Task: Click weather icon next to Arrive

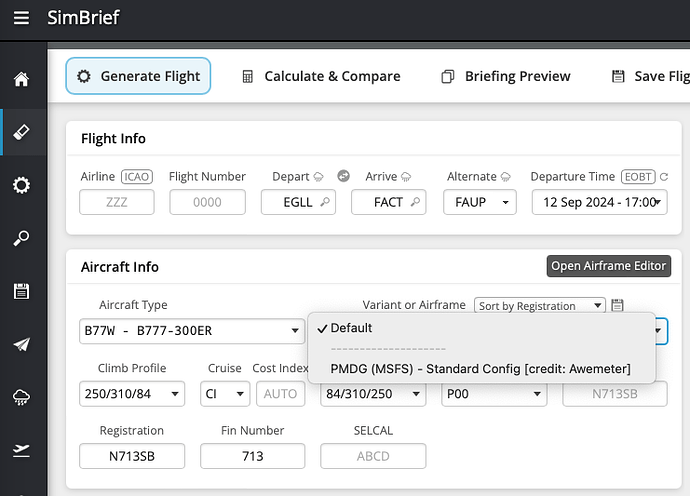Action: tap(406, 177)
